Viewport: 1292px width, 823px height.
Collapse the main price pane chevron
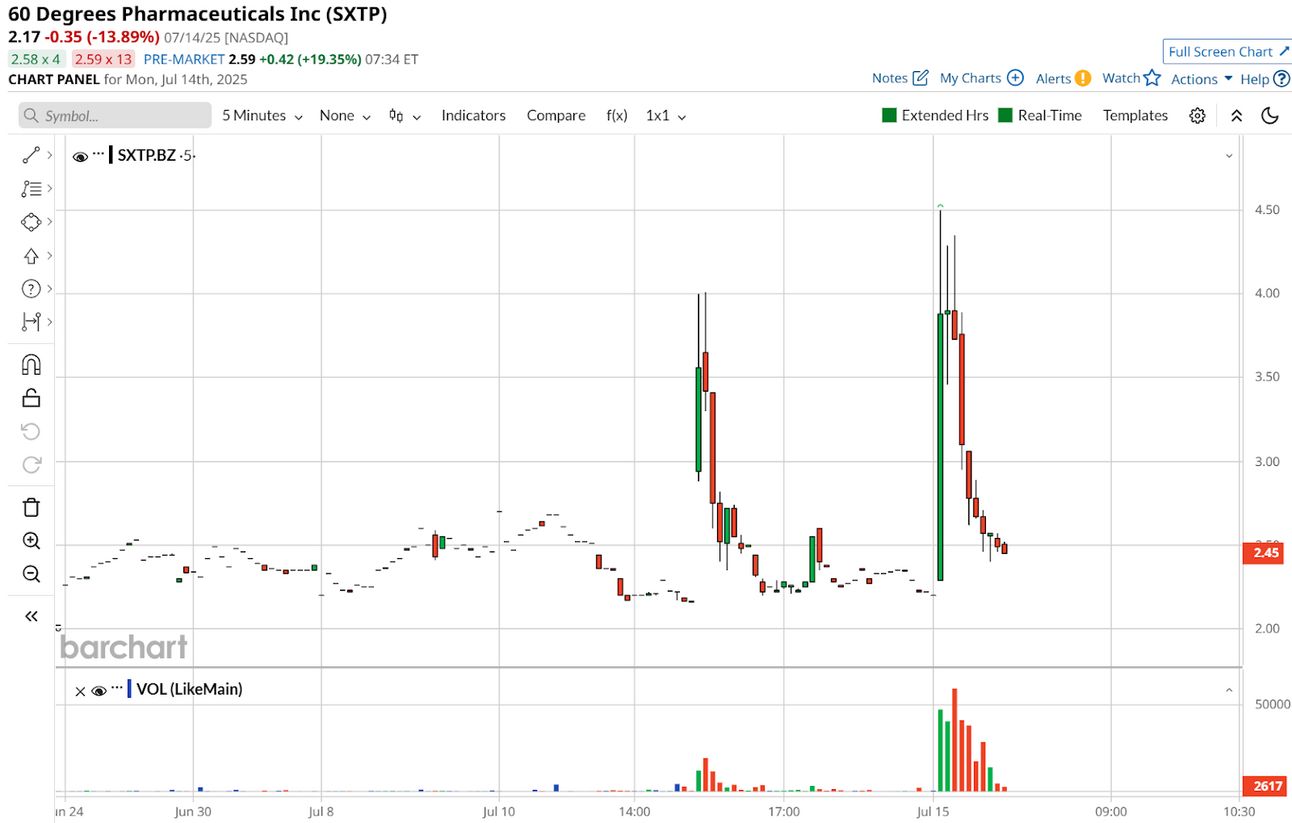pyautogui.click(x=1229, y=156)
